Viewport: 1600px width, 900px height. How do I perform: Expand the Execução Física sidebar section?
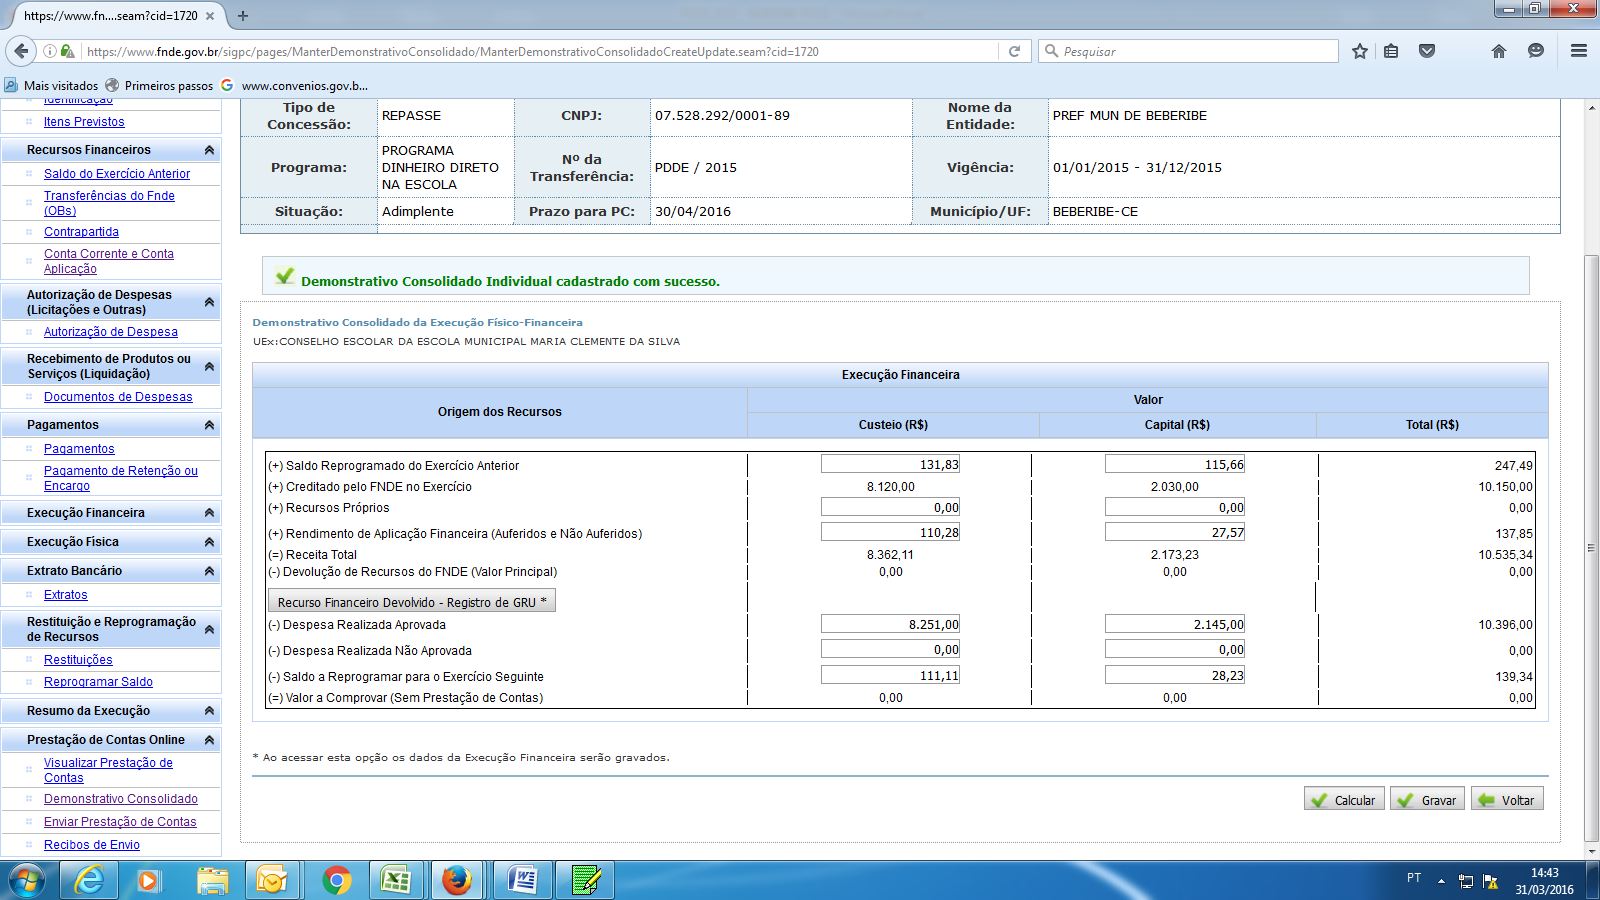pos(209,542)
